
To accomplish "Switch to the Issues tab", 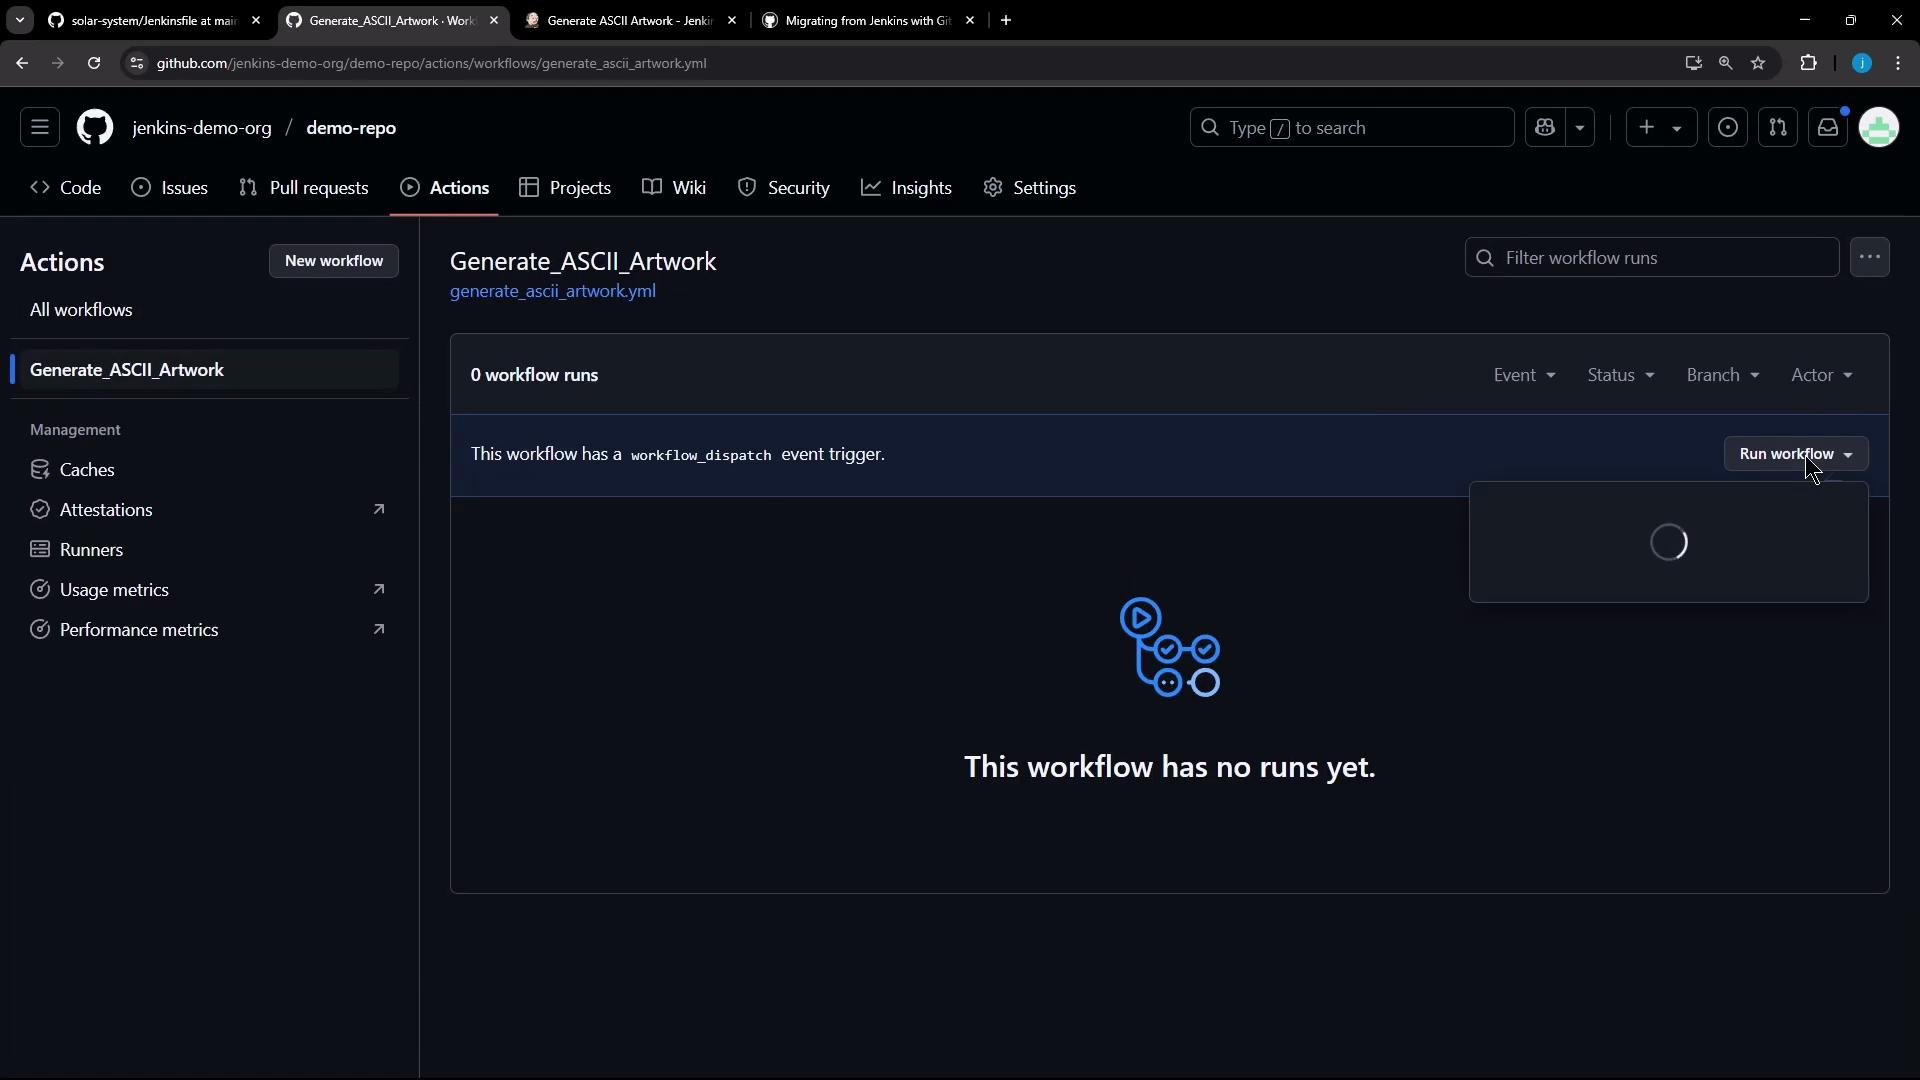I will [x=170, y=188].
